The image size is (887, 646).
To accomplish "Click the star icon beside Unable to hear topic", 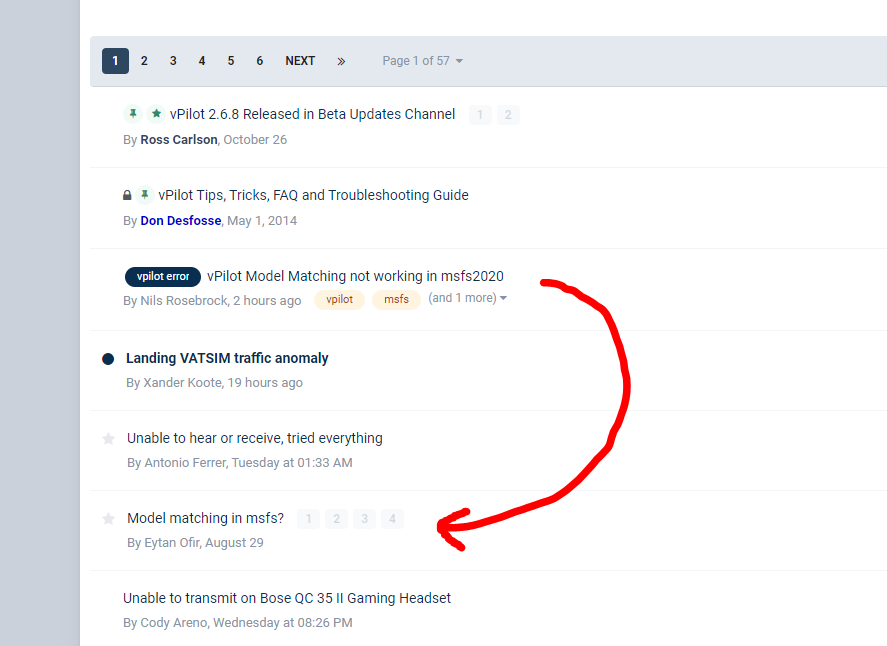I will click(x=109, y=438).
